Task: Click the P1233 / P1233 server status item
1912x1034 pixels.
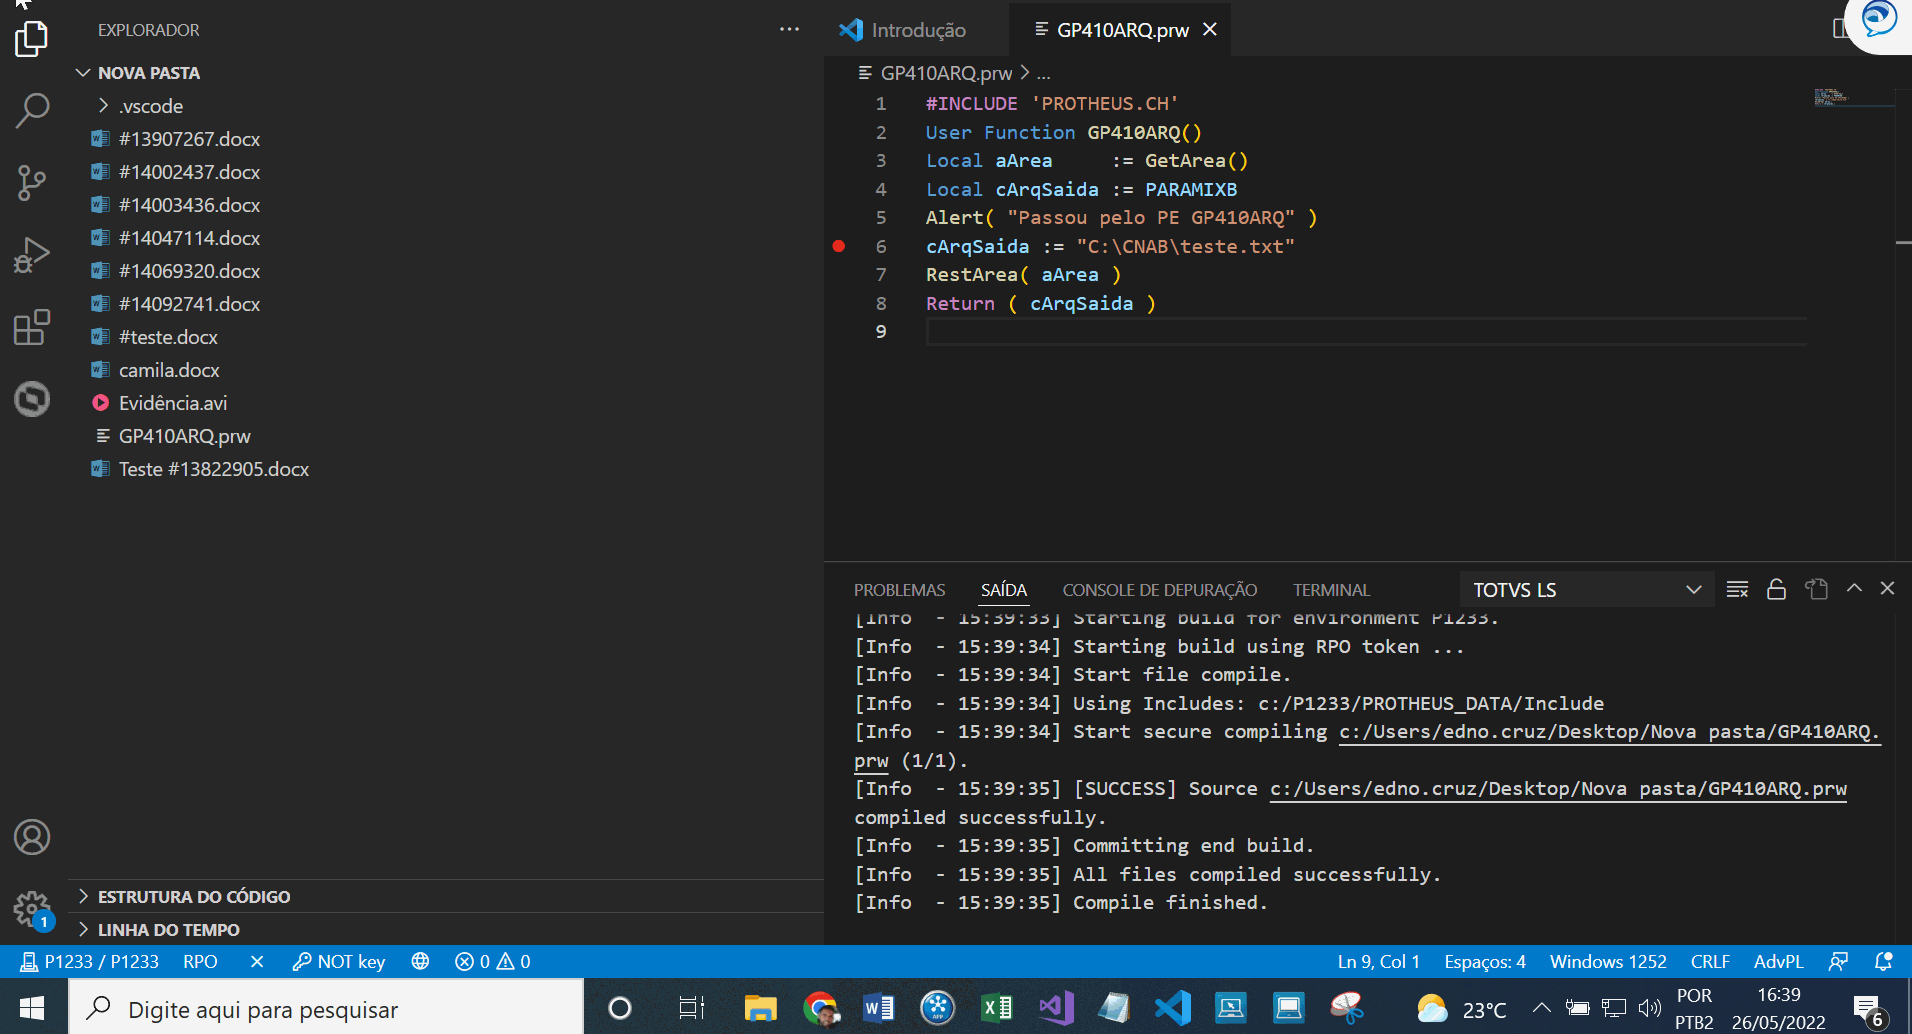Action: 90,961
